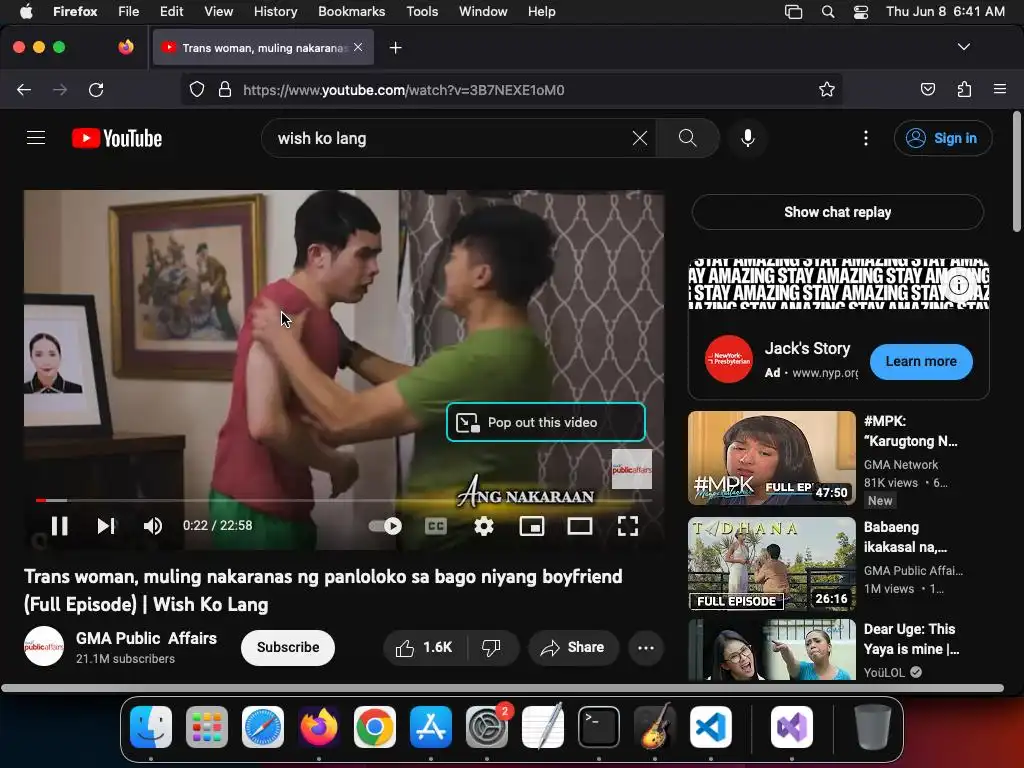Share this video

tap(573, 647)
